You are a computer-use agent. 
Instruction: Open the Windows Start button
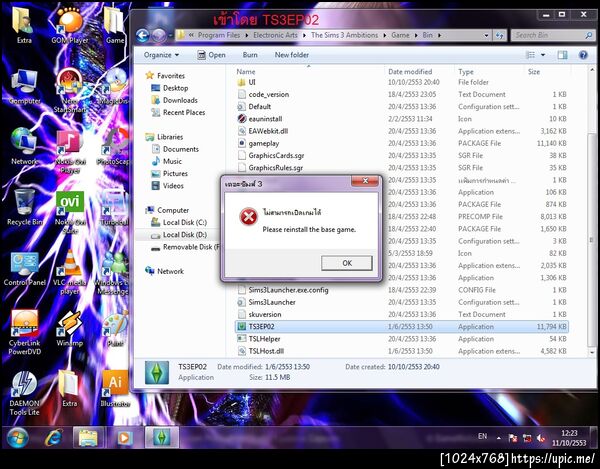tap(18, 438)
